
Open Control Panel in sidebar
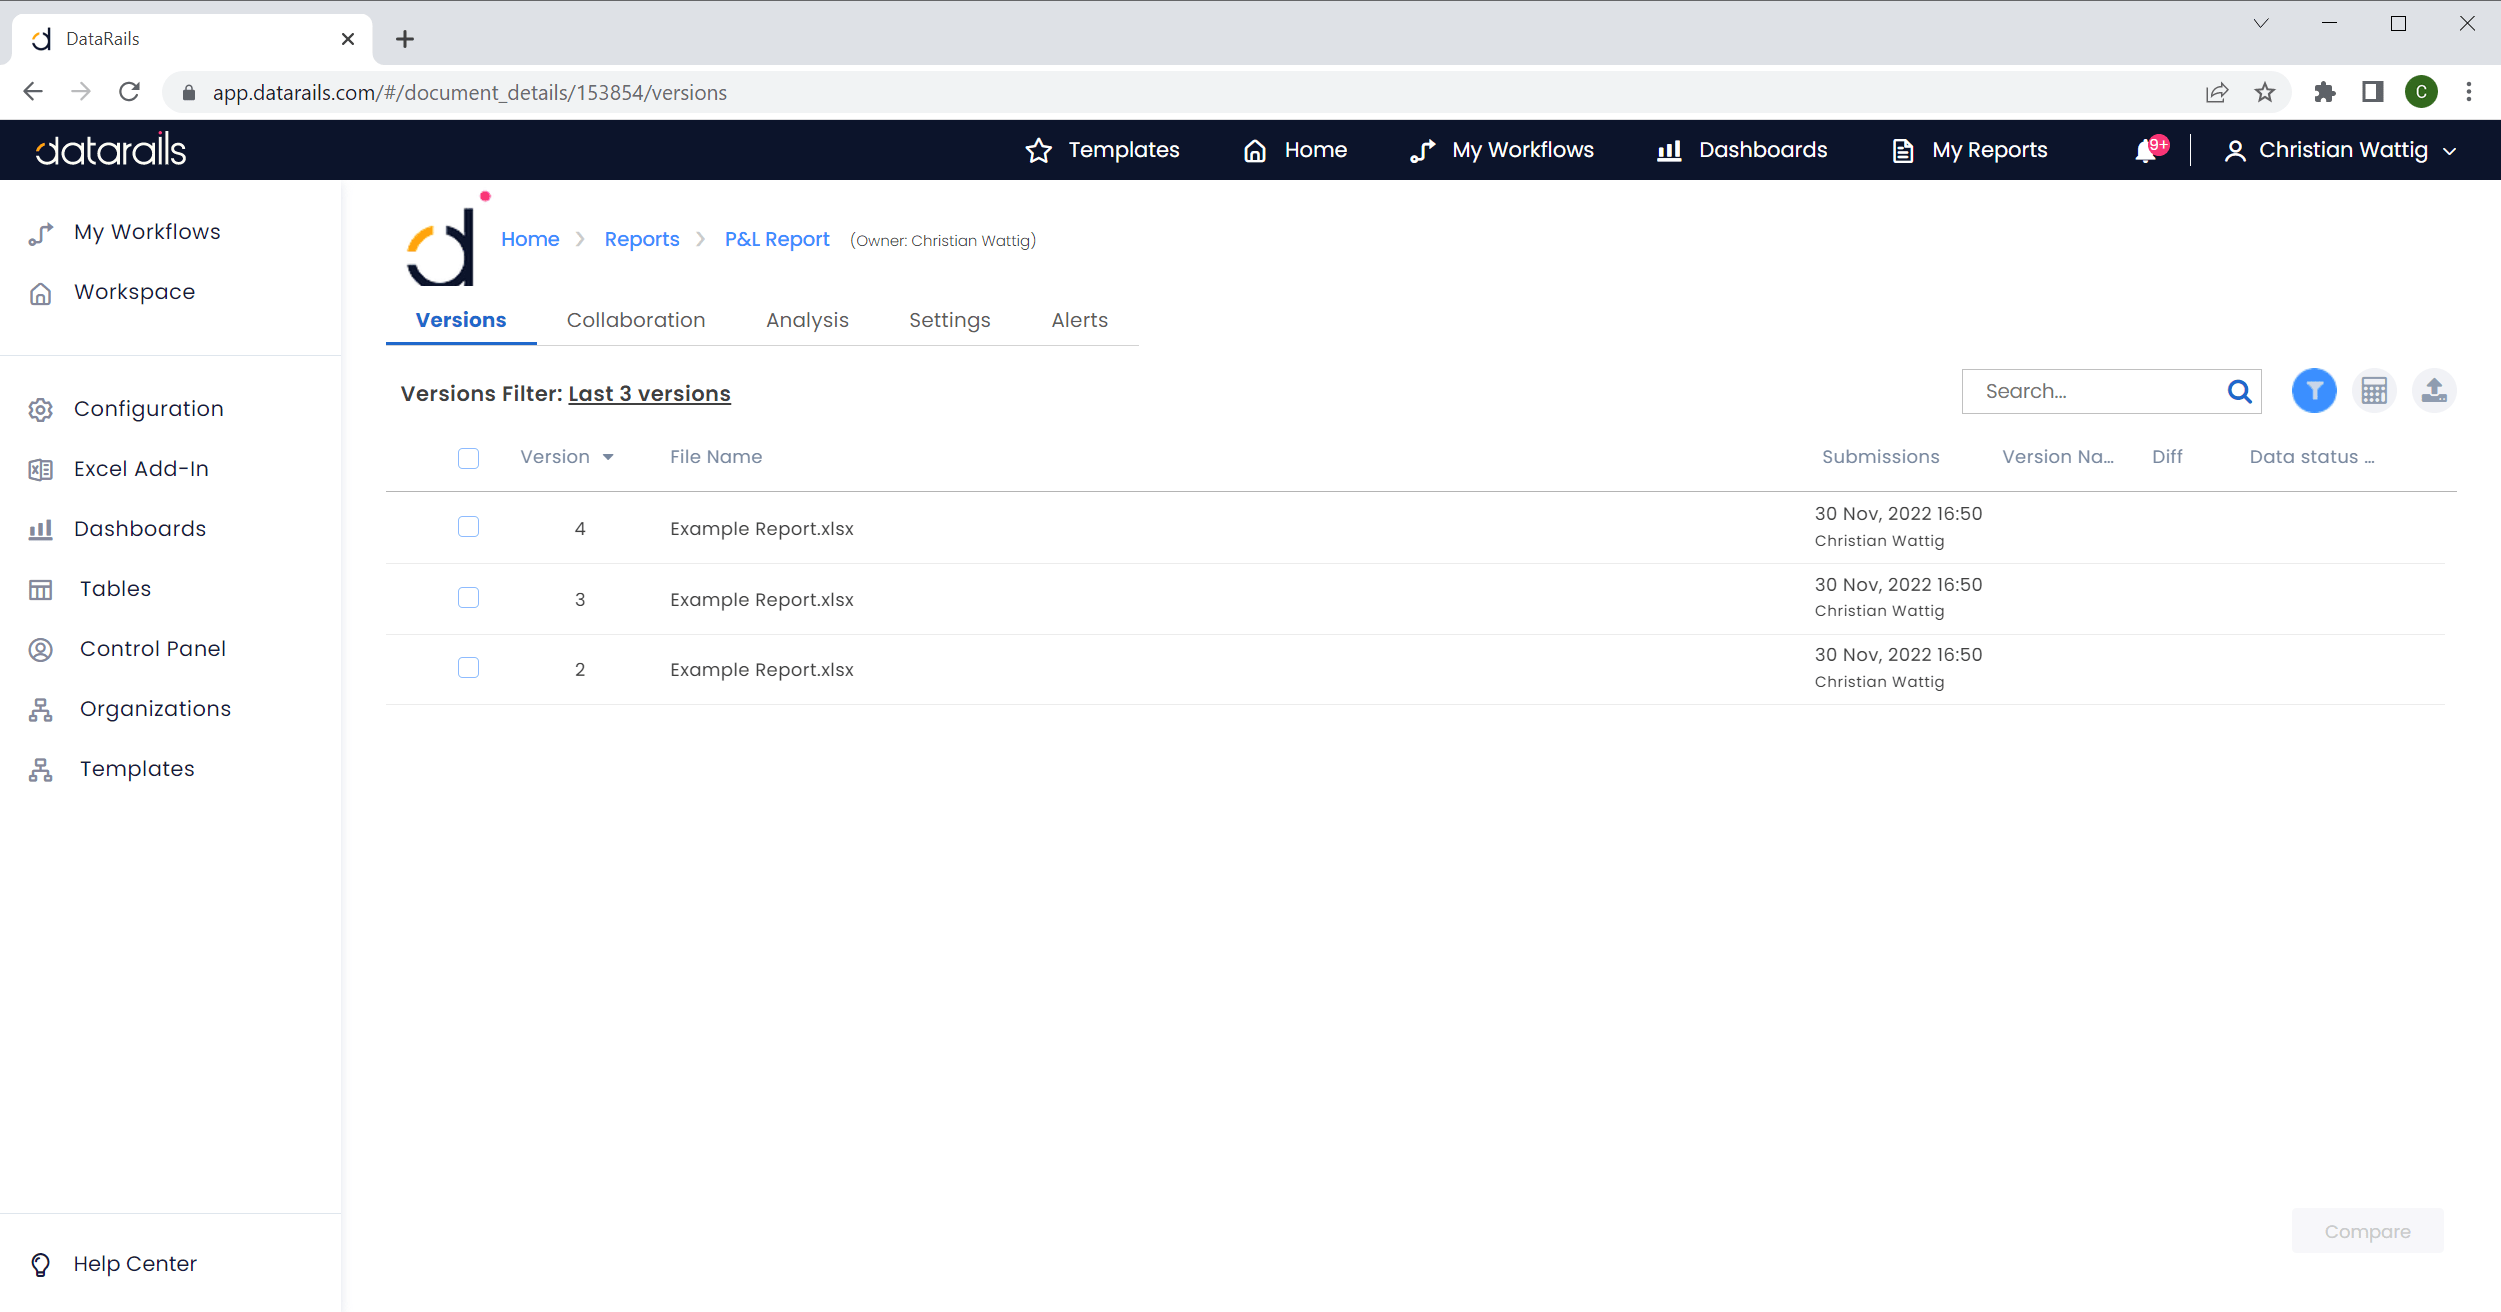tap(152, 649)
